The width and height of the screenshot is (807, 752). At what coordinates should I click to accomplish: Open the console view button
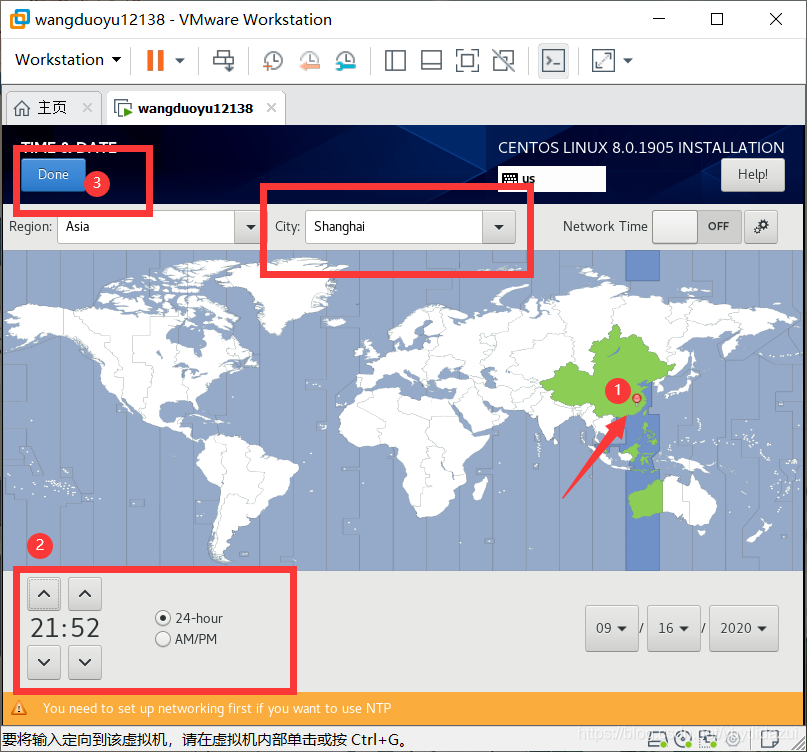pos(553,61)
